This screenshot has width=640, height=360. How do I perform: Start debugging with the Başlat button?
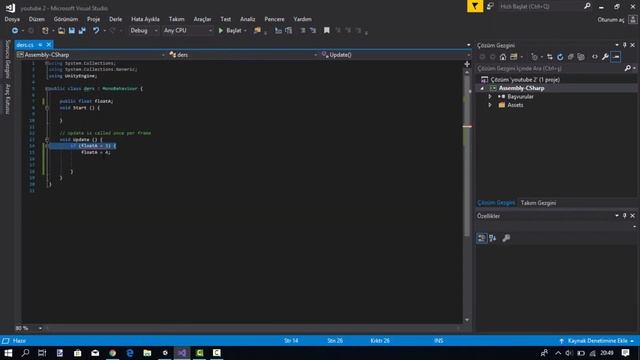click(230, 31)
